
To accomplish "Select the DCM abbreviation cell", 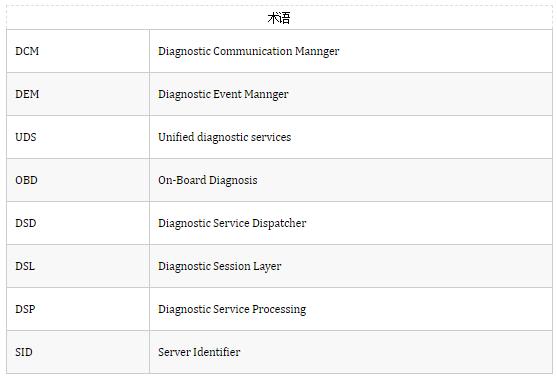I will pyautogui.click(x=78, y=51).
